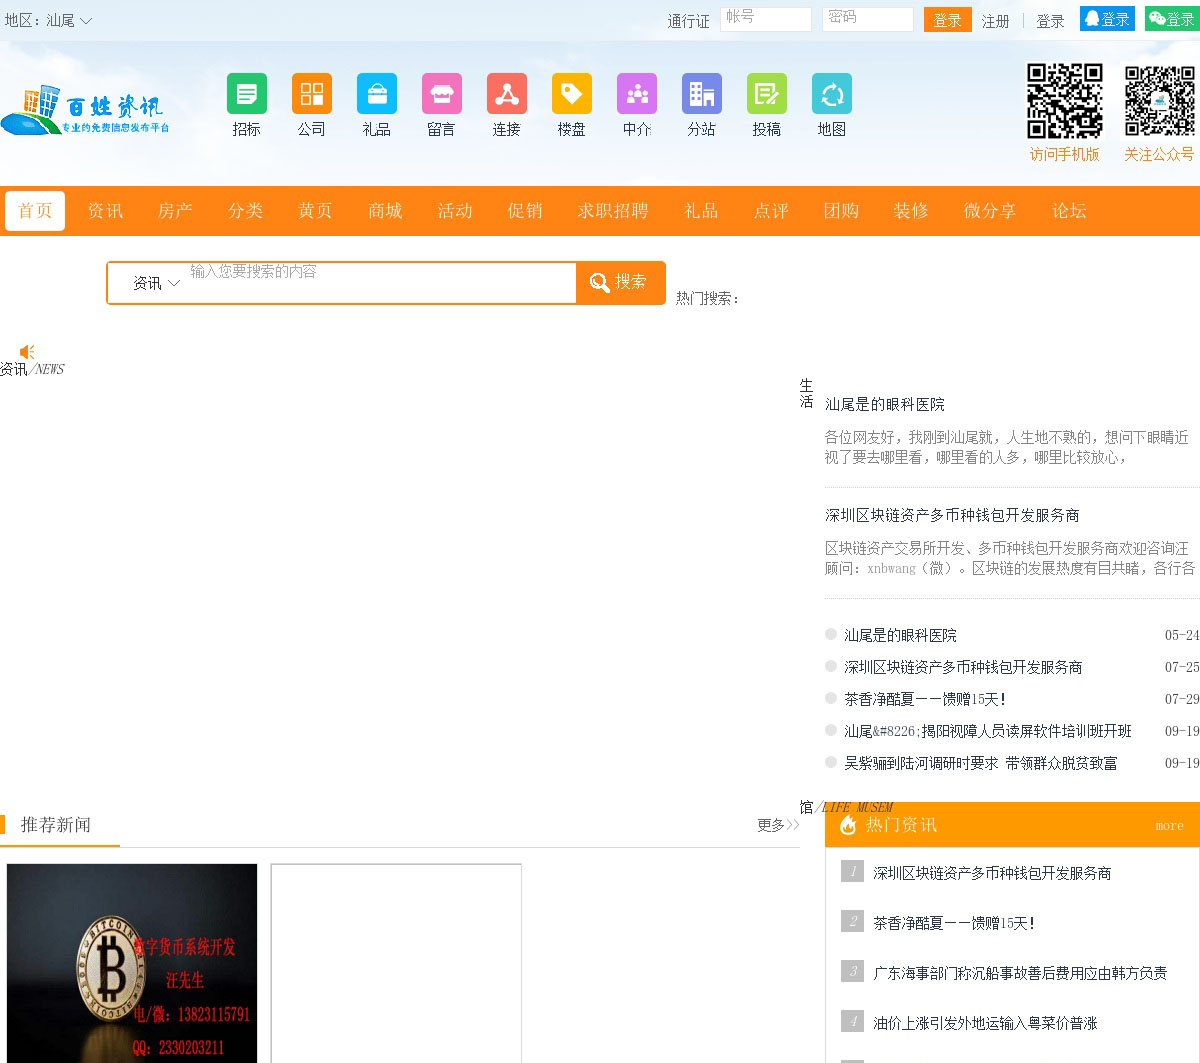Open the pink 留言 icon

click(441, 95)
